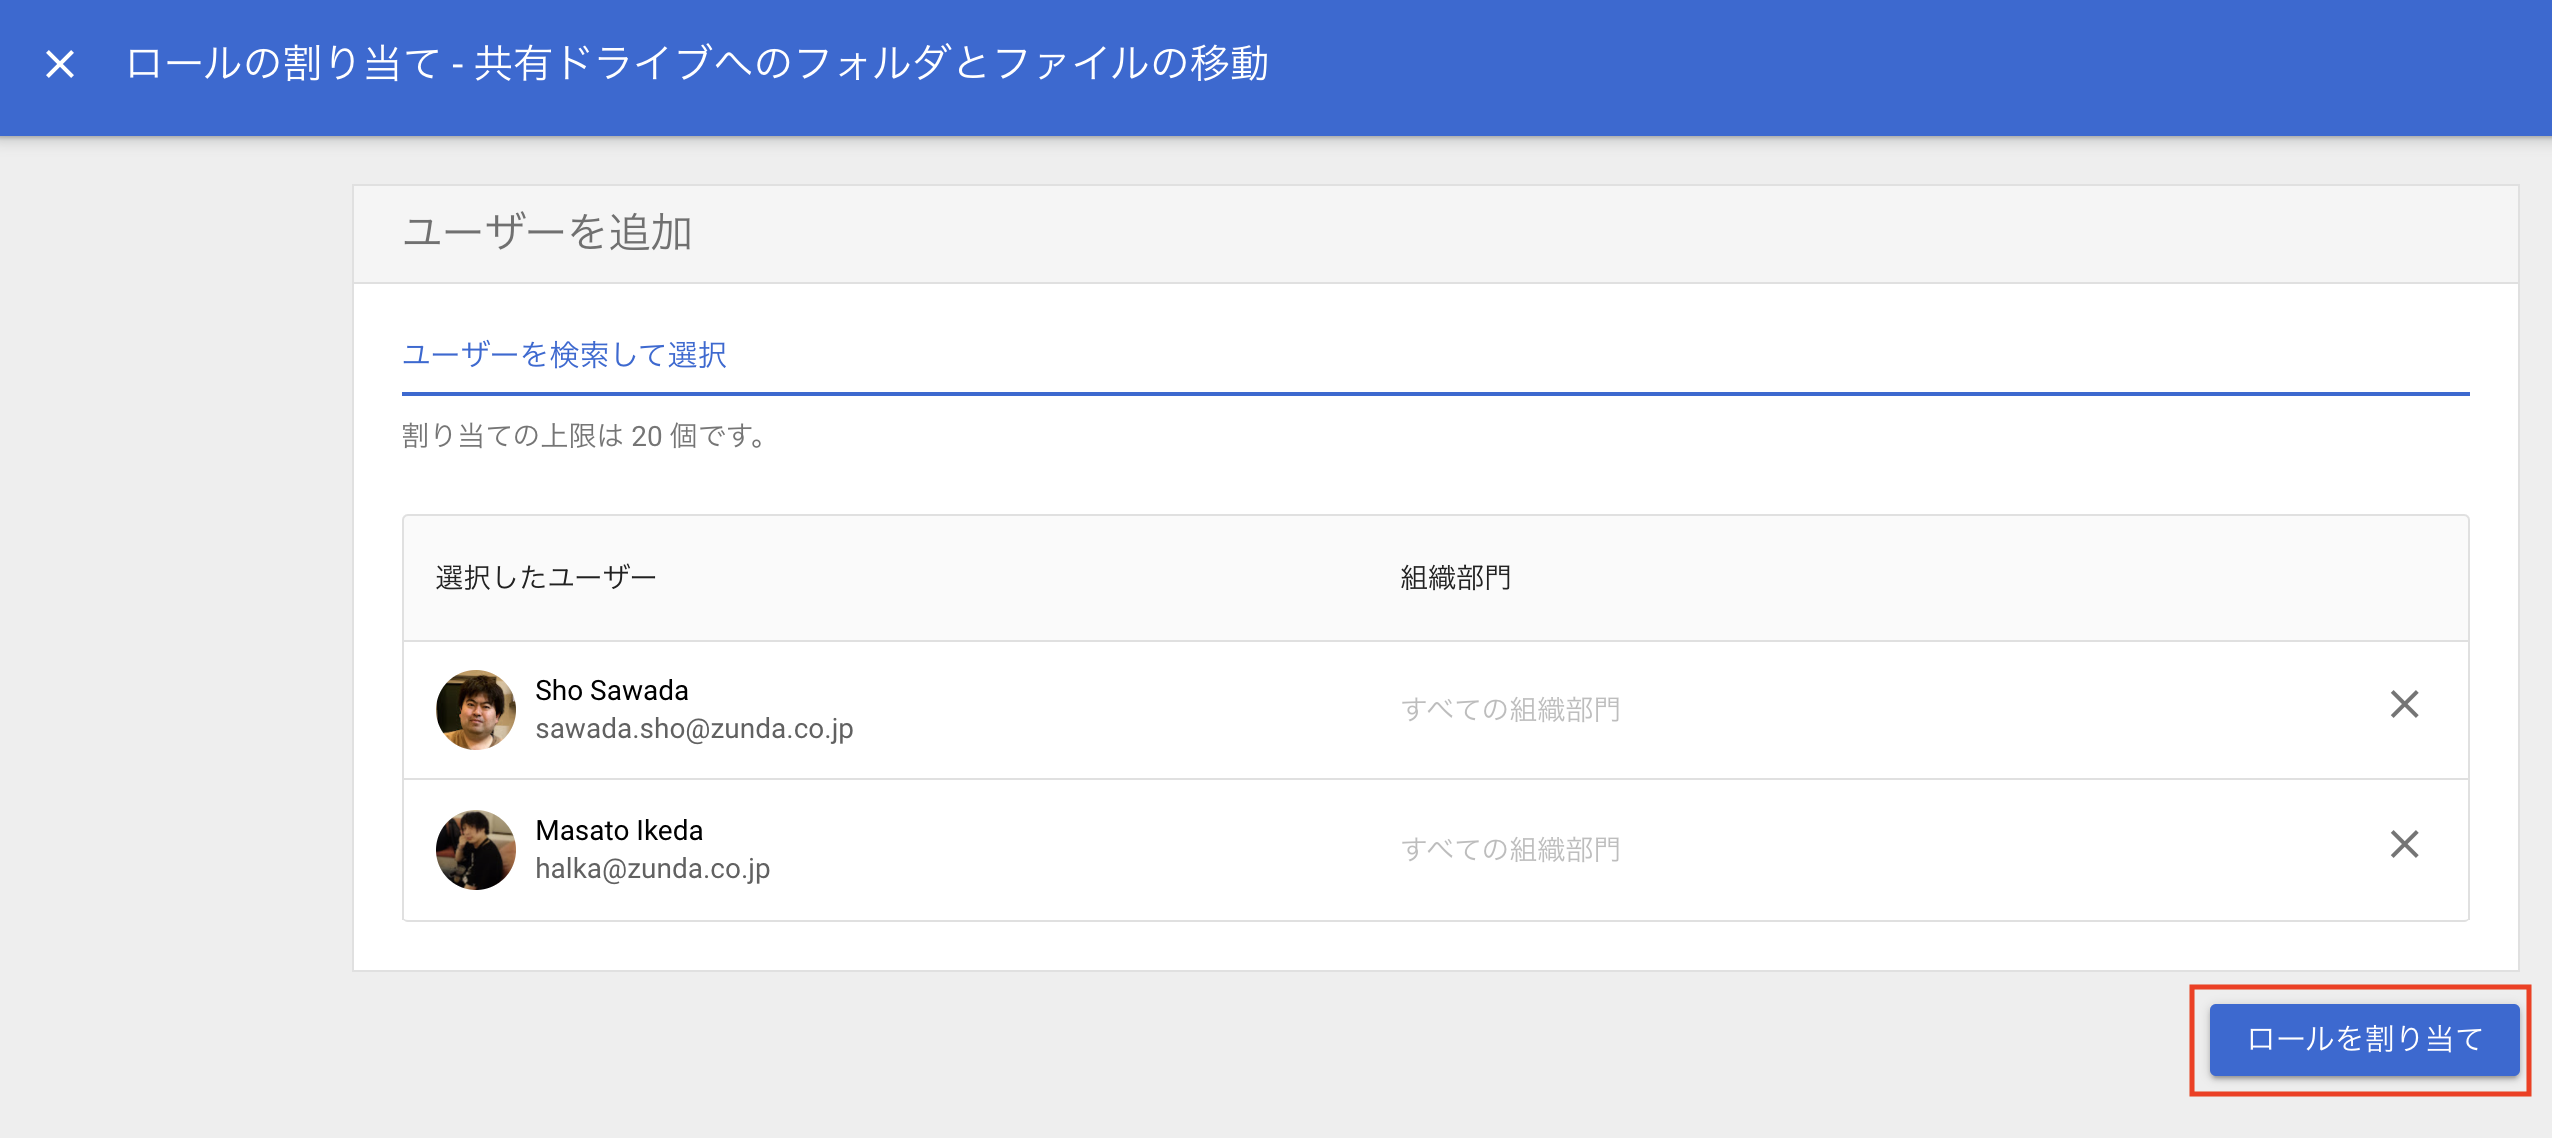Remove Masato Ikeda from selected users
Viewport: 2552px width, 1138px height.
2404,844
